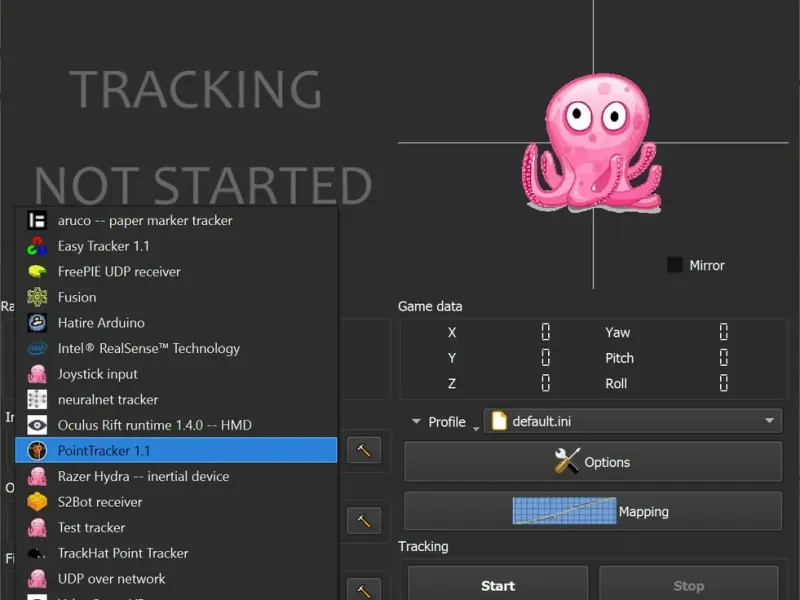Viewport: 800px width, 600px height.
Task: Click the Pitch label in Game data
Action: tap(619, 358)
